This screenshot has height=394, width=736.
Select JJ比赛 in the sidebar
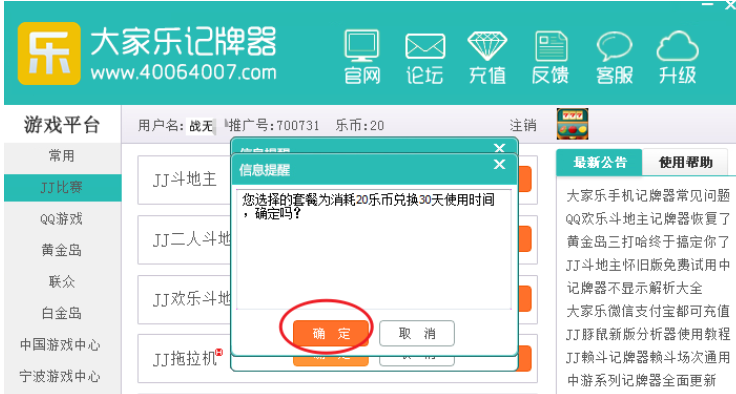(x=62, y=187)
